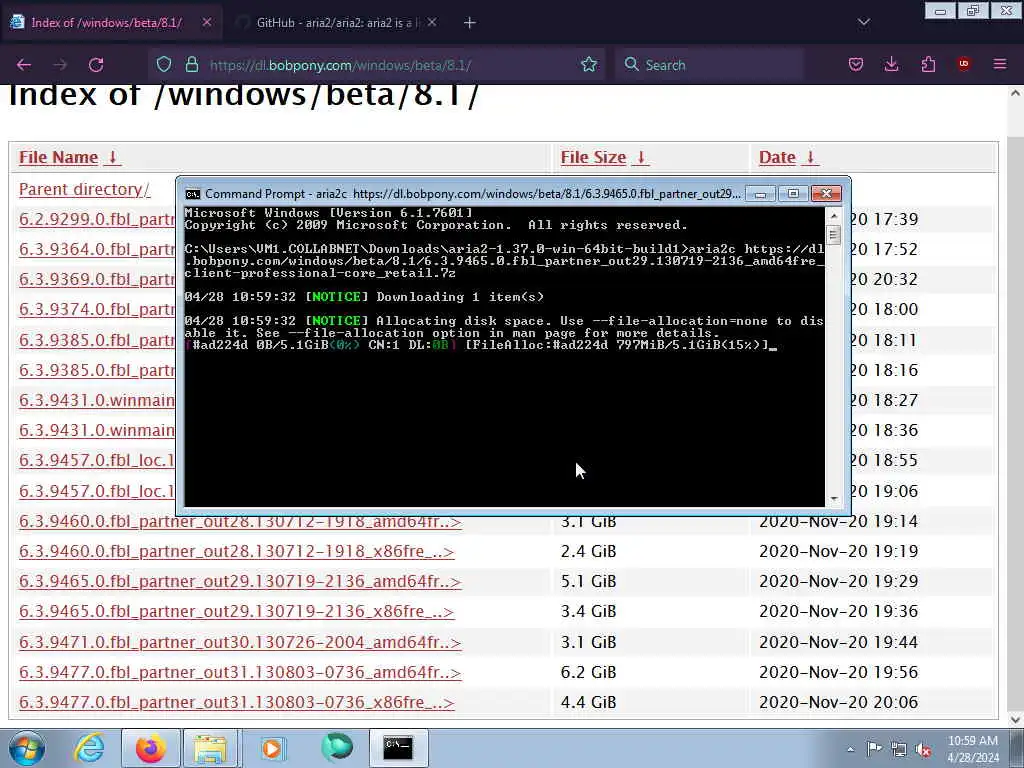Close the Command Prompt window
The width and height of the screenshot is (1024, 768).
coord(826,194)
